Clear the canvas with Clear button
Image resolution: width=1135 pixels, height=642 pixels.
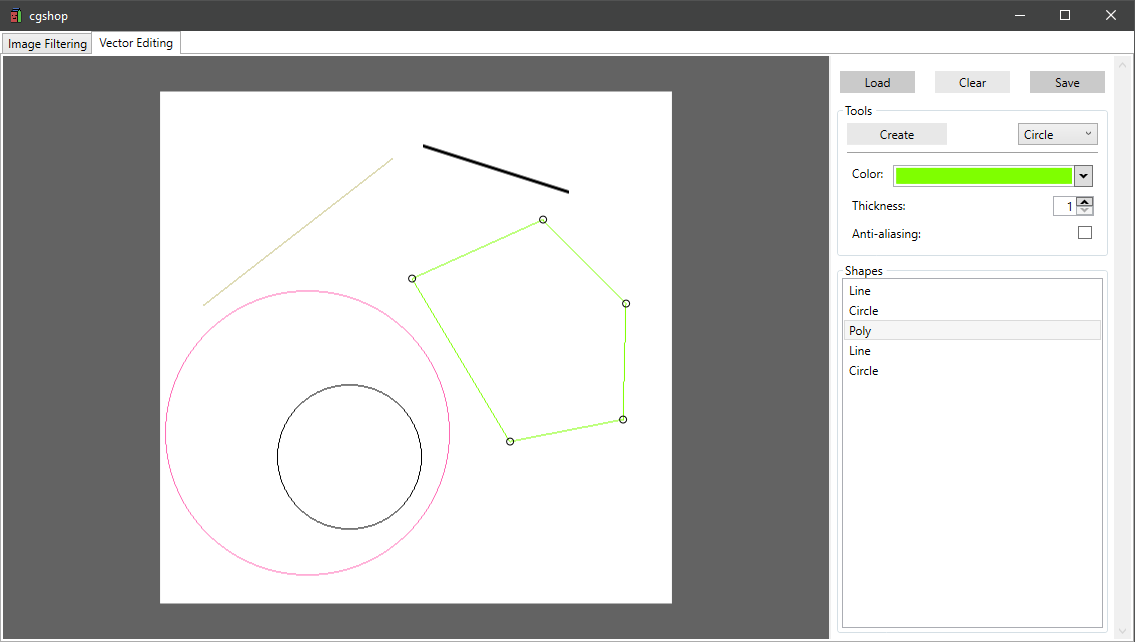pos(972,83)
